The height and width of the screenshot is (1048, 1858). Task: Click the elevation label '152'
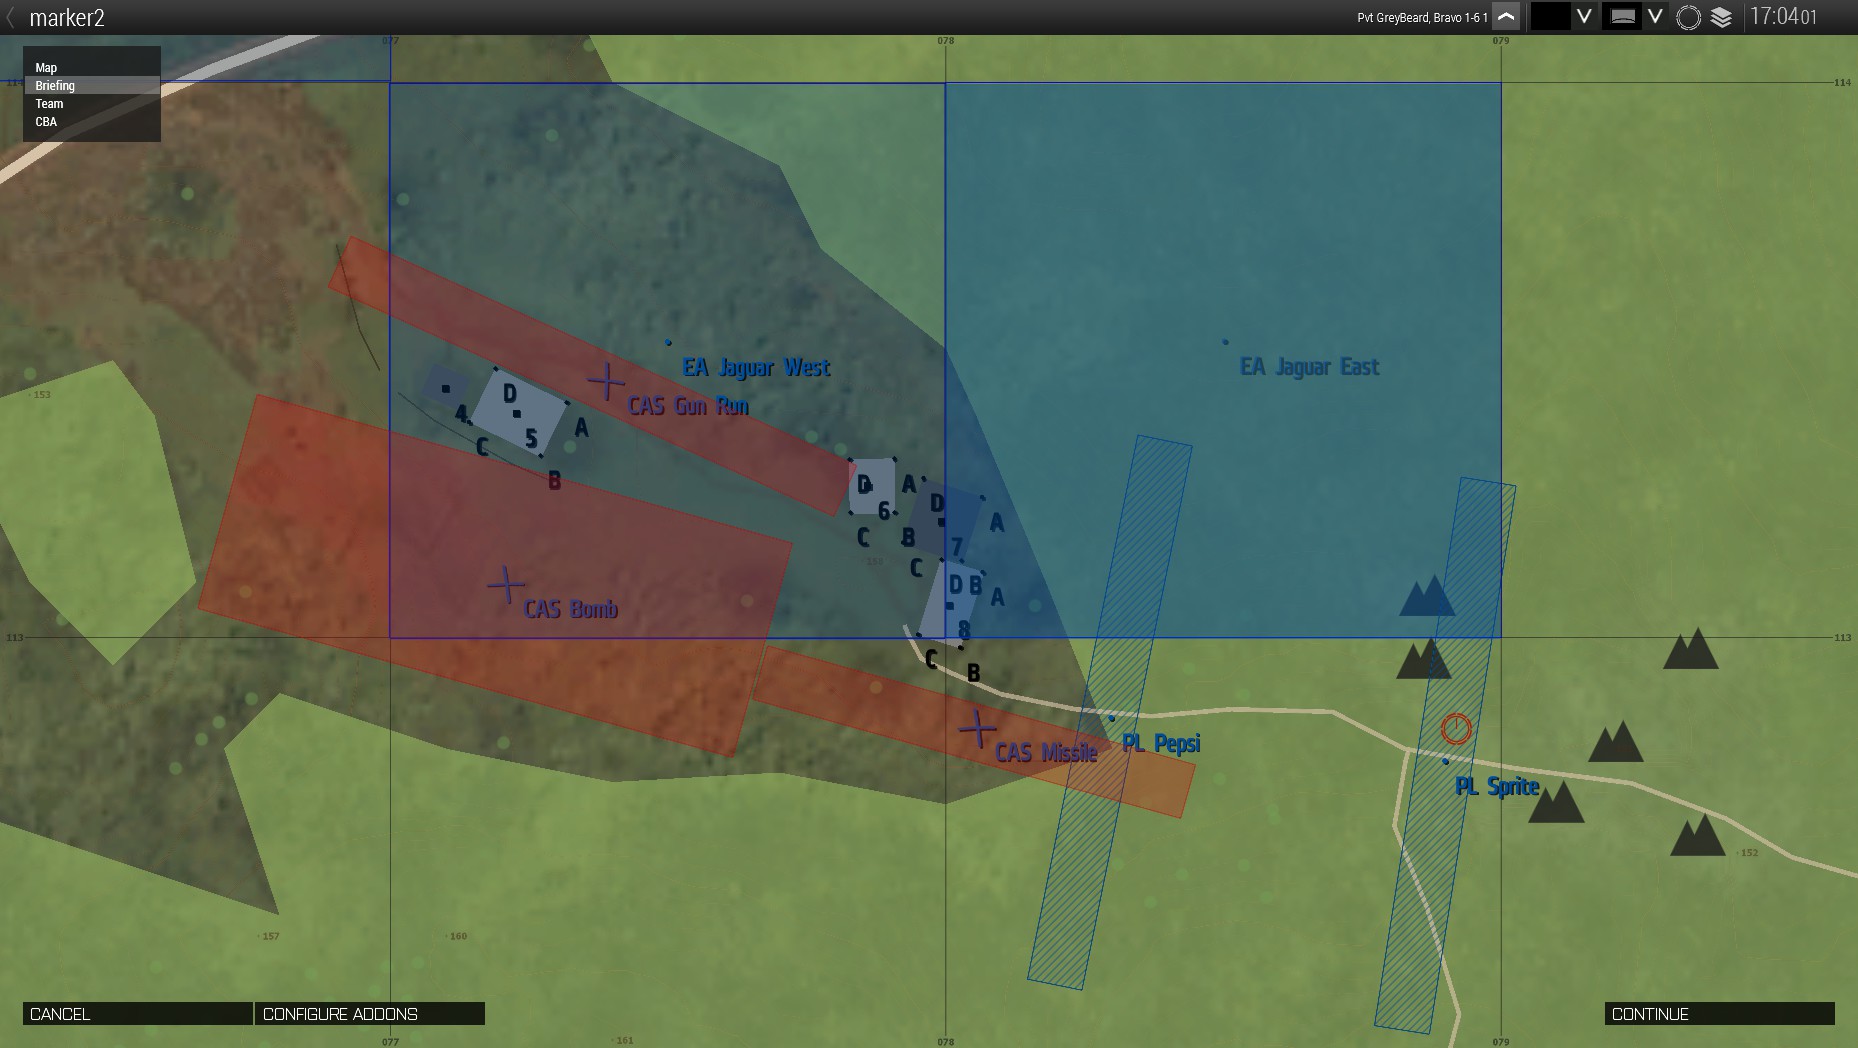(x=1749, y=853)
